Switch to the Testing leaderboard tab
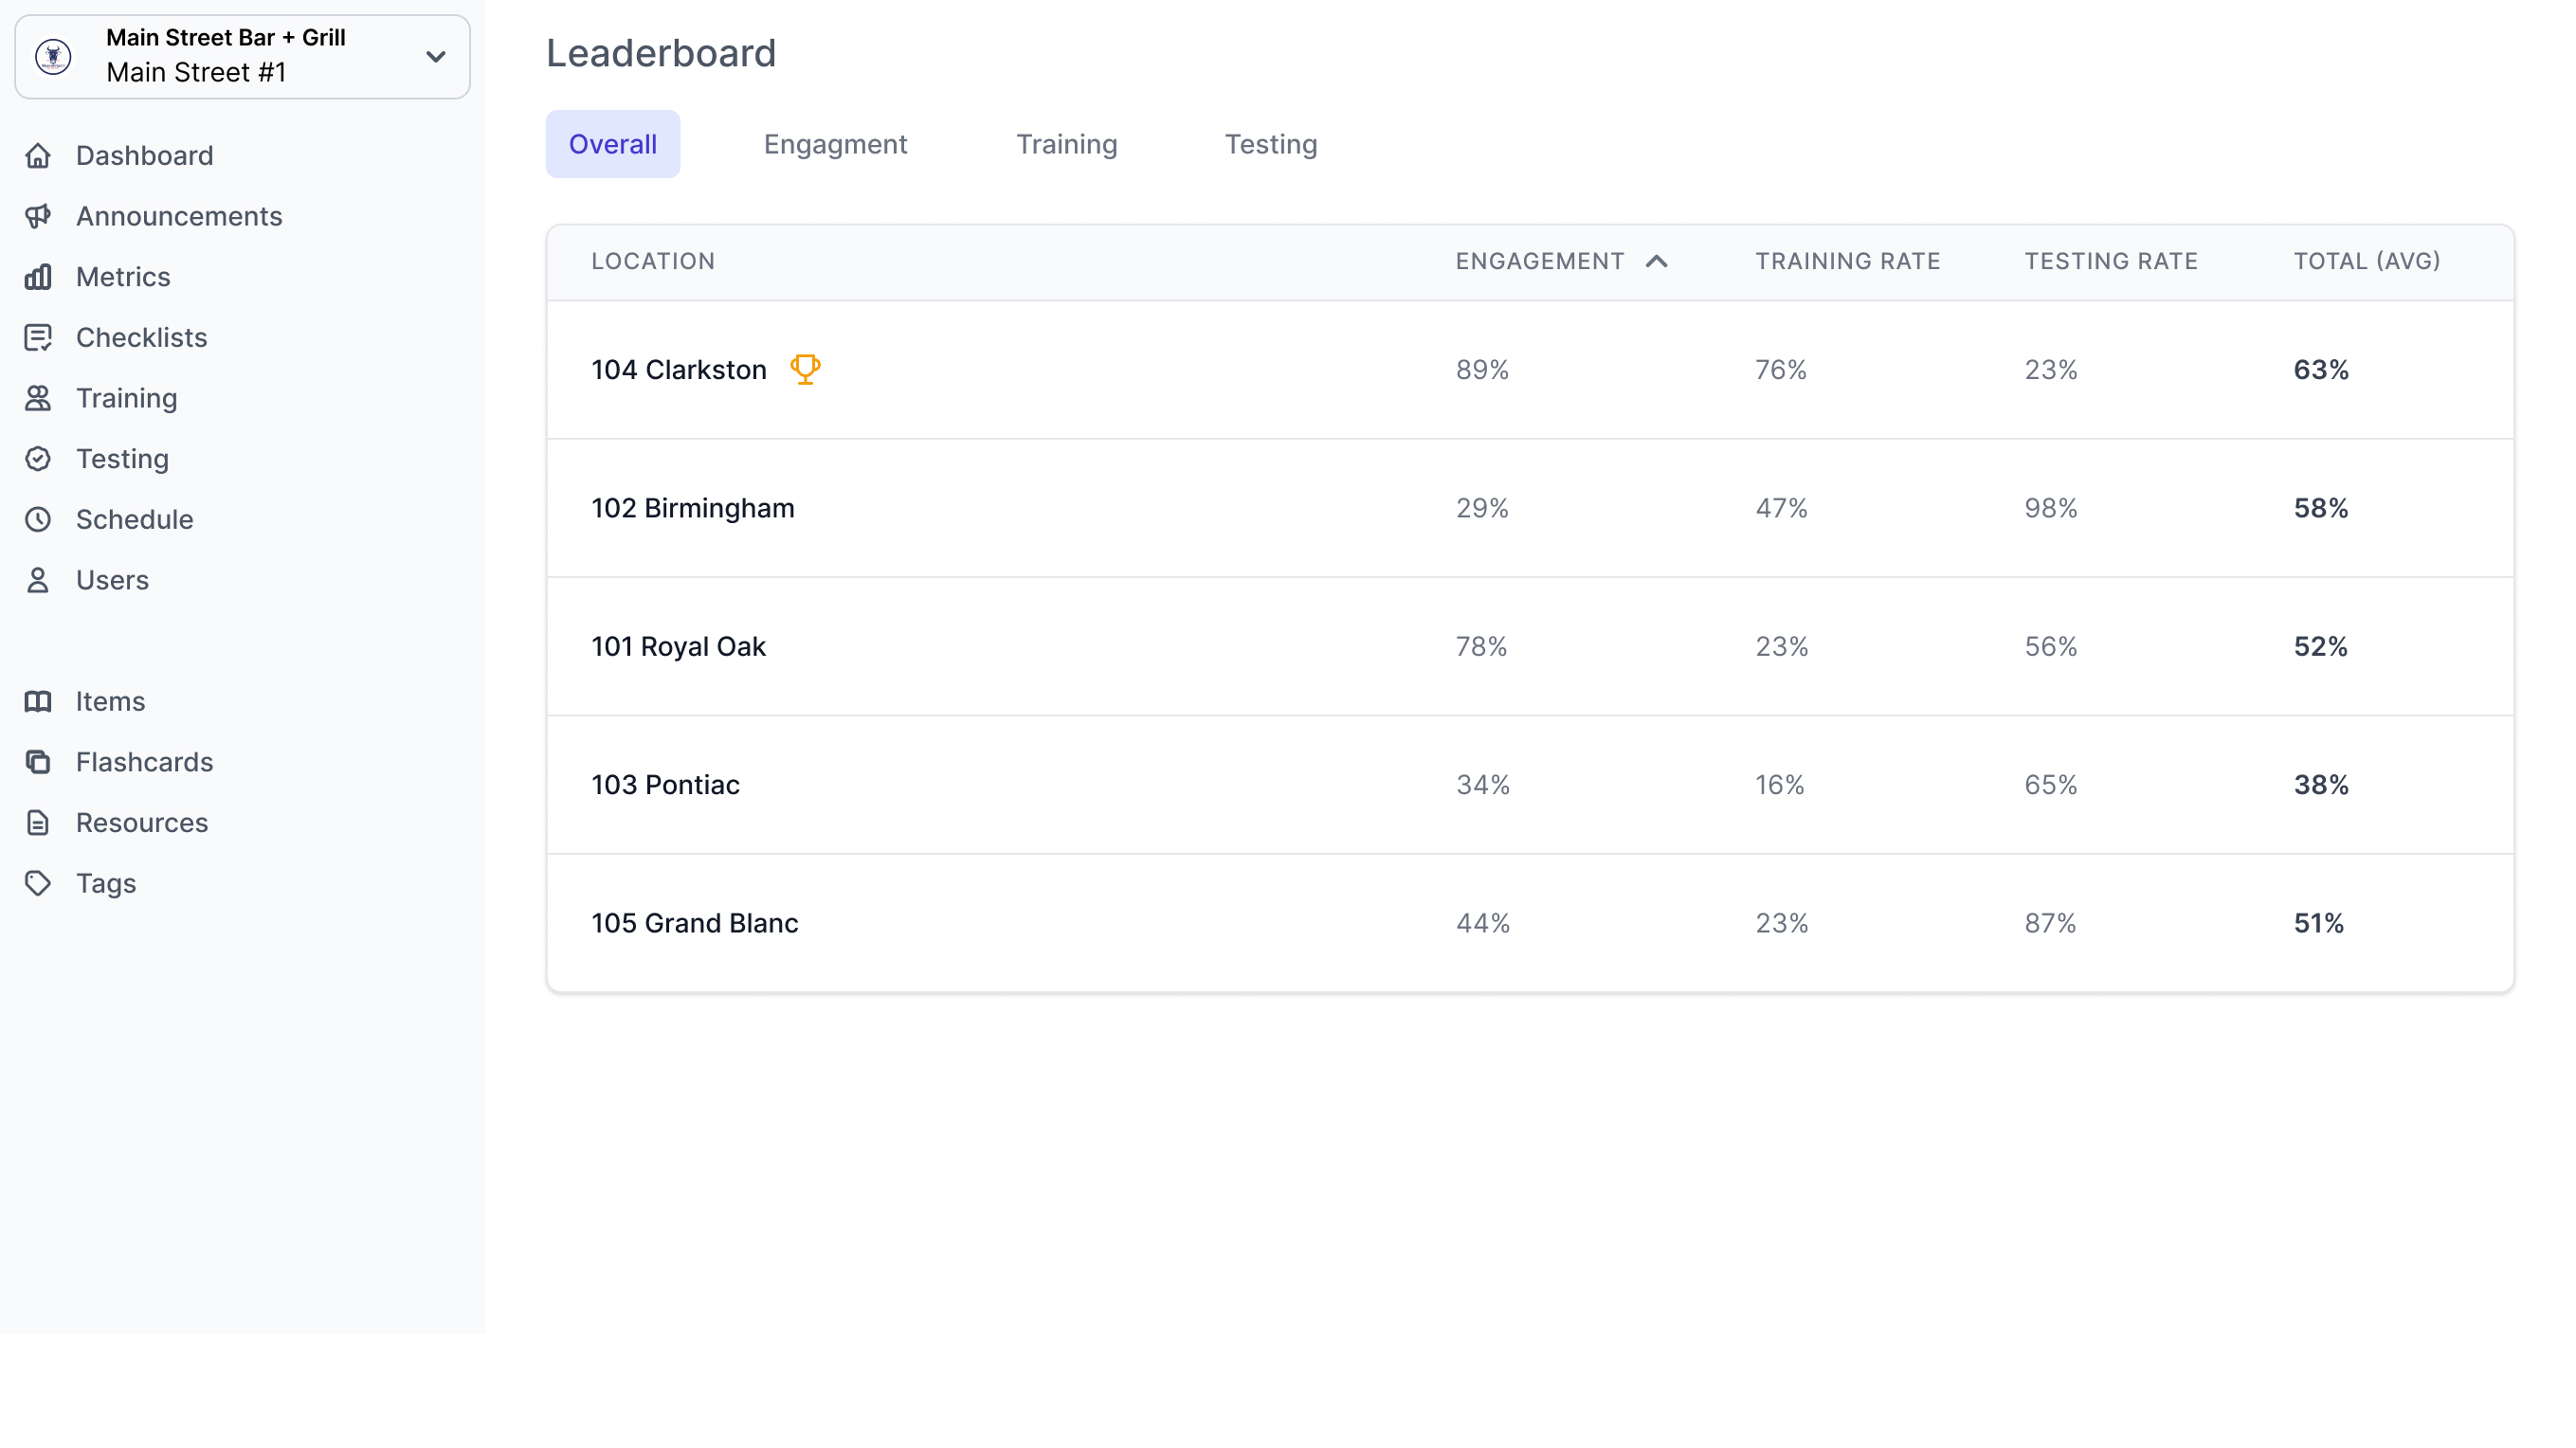This screenshot has width=2576, height=1448. (1271, 144)
